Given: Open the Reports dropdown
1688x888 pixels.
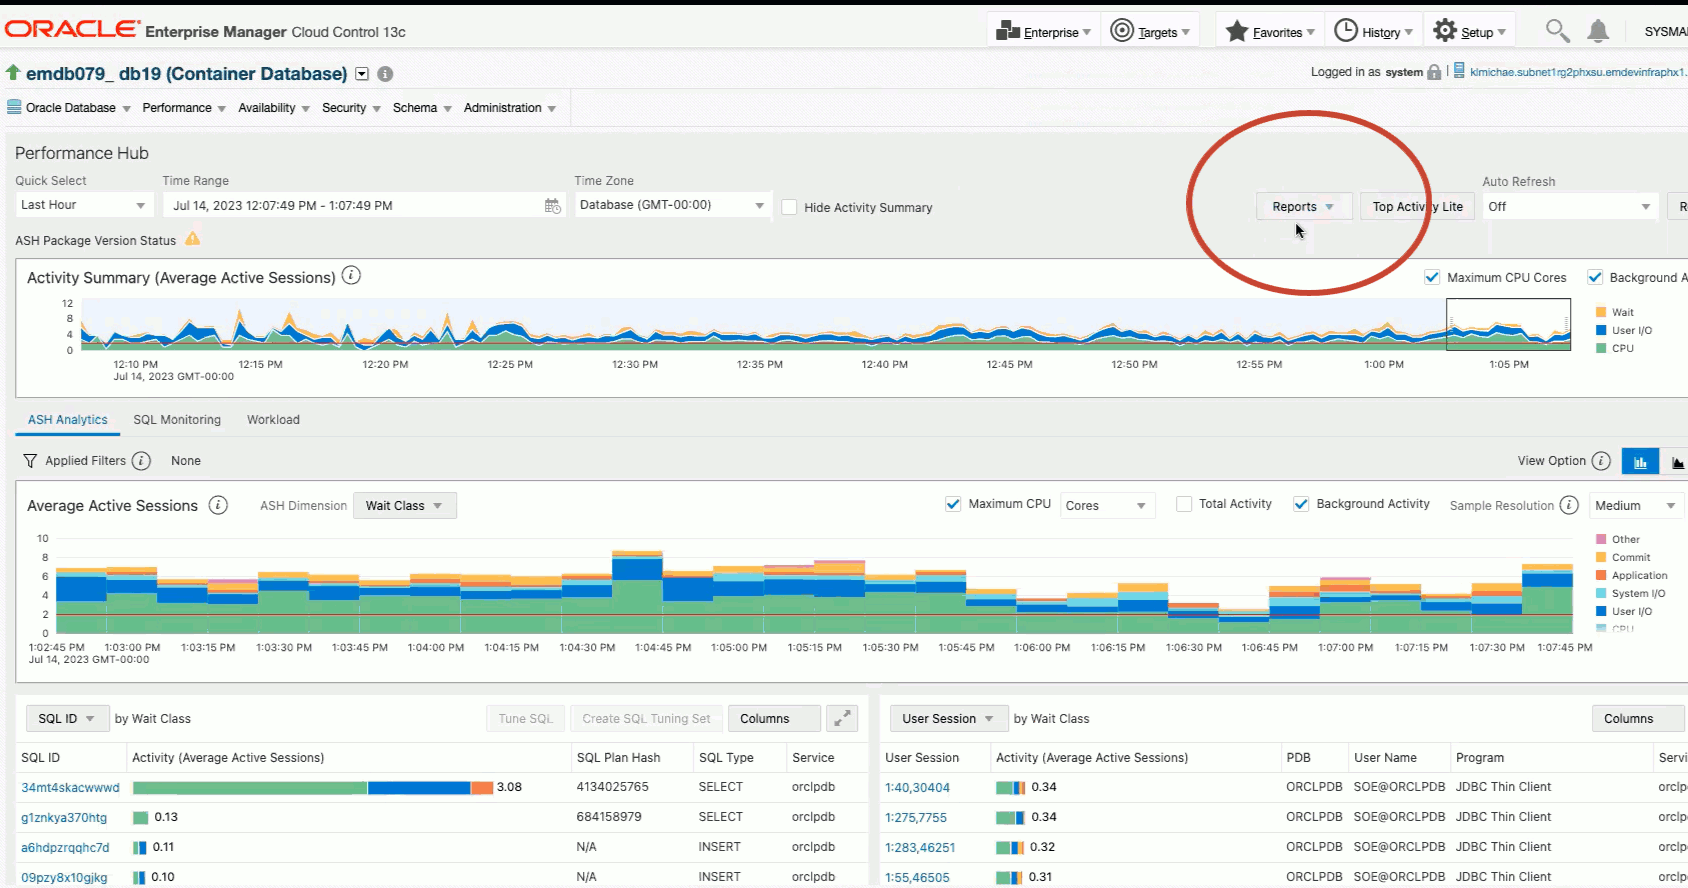Looking at the screenshot, I should pyautogui.click(x=1303, y=206).
